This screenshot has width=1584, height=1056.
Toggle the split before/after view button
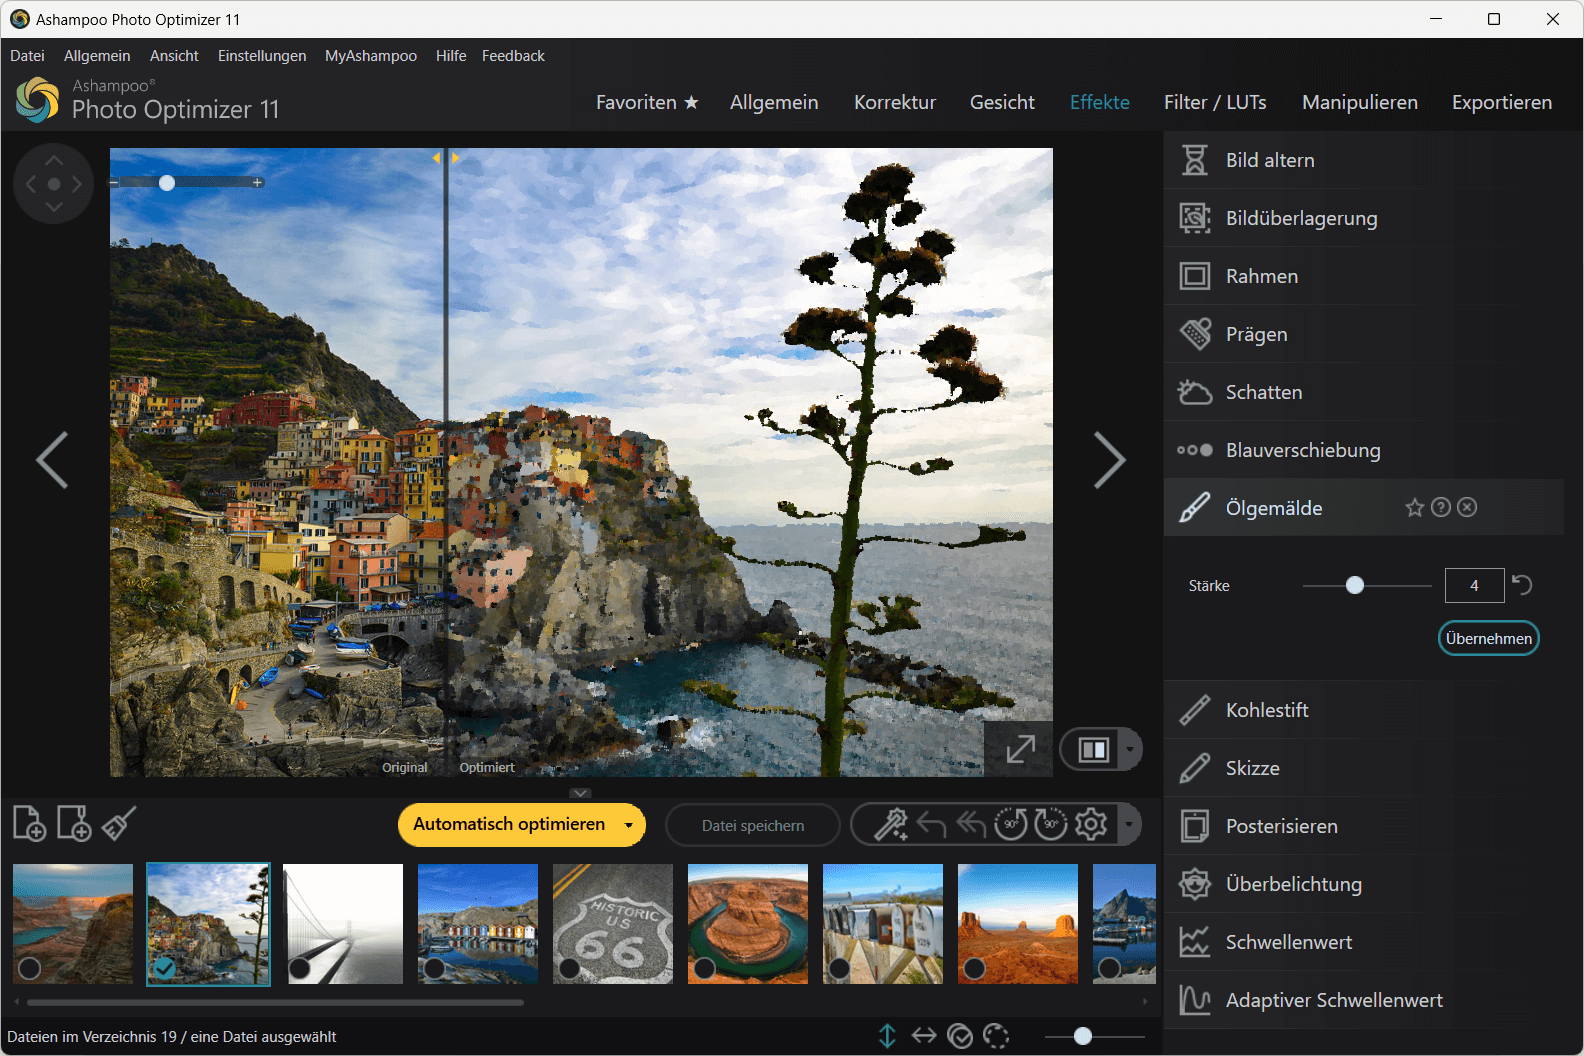point(1093,750)
